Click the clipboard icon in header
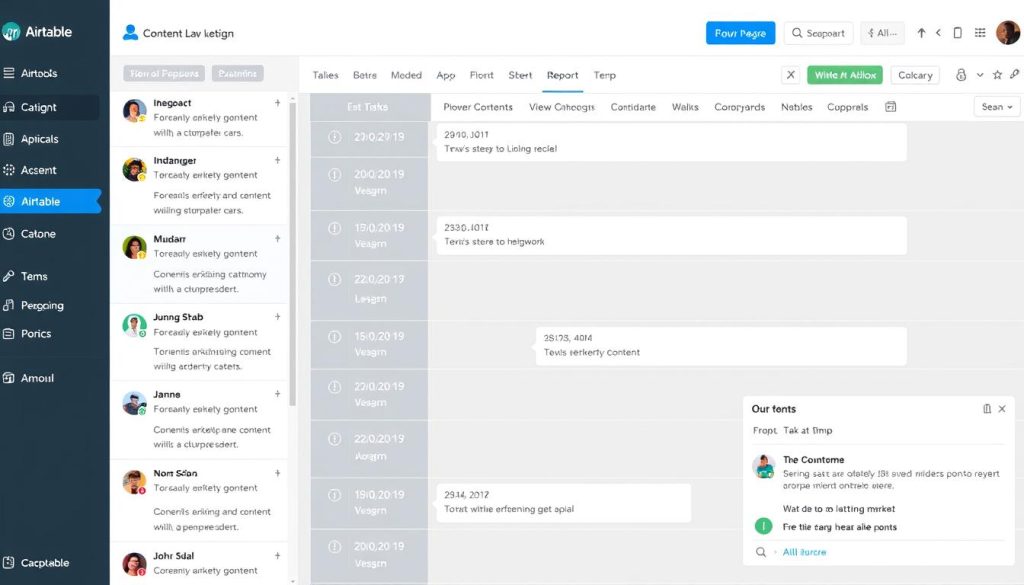1024x585 pixels. pyautogui.click(x=957, y=33)
